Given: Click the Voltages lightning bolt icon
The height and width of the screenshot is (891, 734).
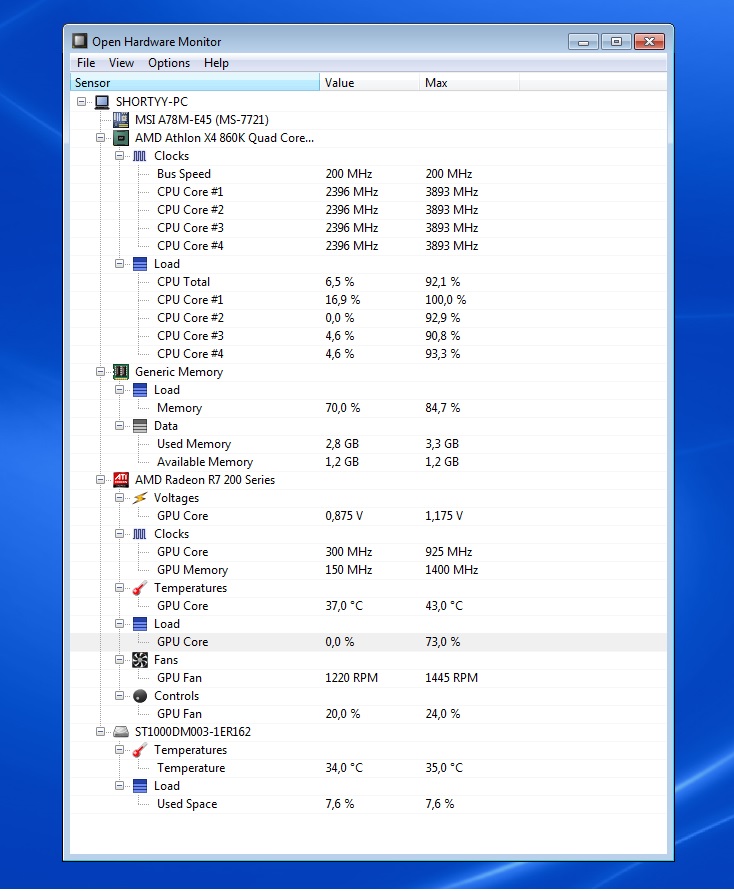Looking at the screenshot, I should point(140,498).
